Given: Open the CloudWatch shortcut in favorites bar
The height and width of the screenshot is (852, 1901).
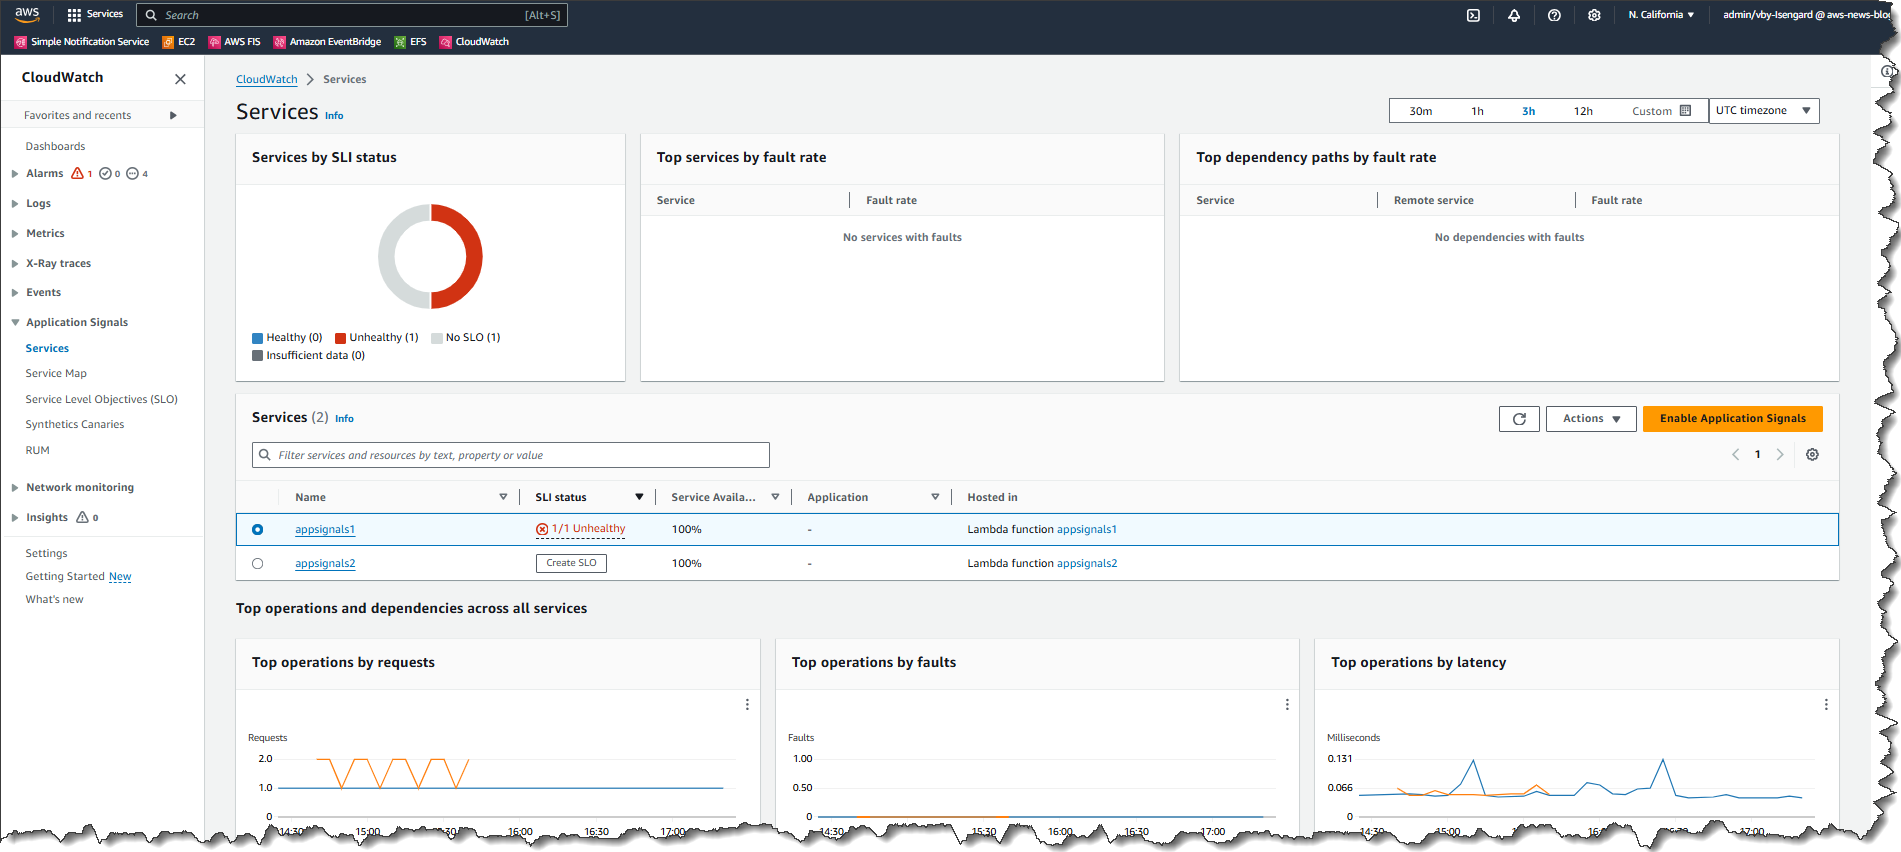Looking at the screenshot, I should point(474,42).
